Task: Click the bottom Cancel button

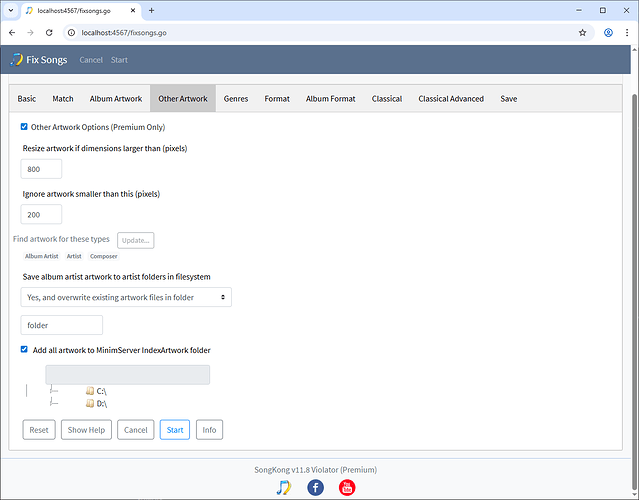Action: coord(136,430)
